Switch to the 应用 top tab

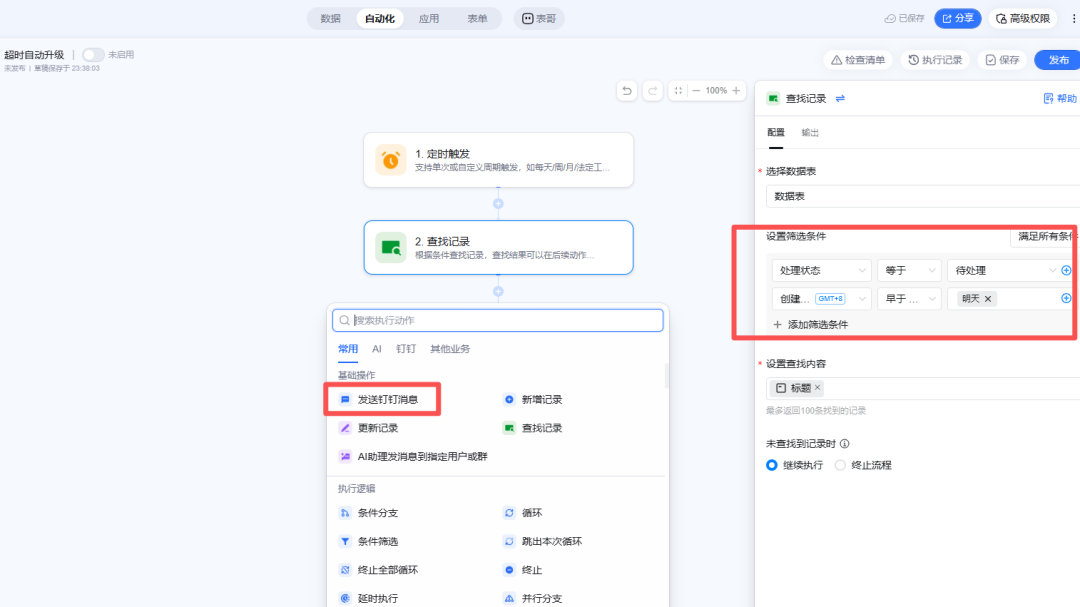[x=428, y=19]
